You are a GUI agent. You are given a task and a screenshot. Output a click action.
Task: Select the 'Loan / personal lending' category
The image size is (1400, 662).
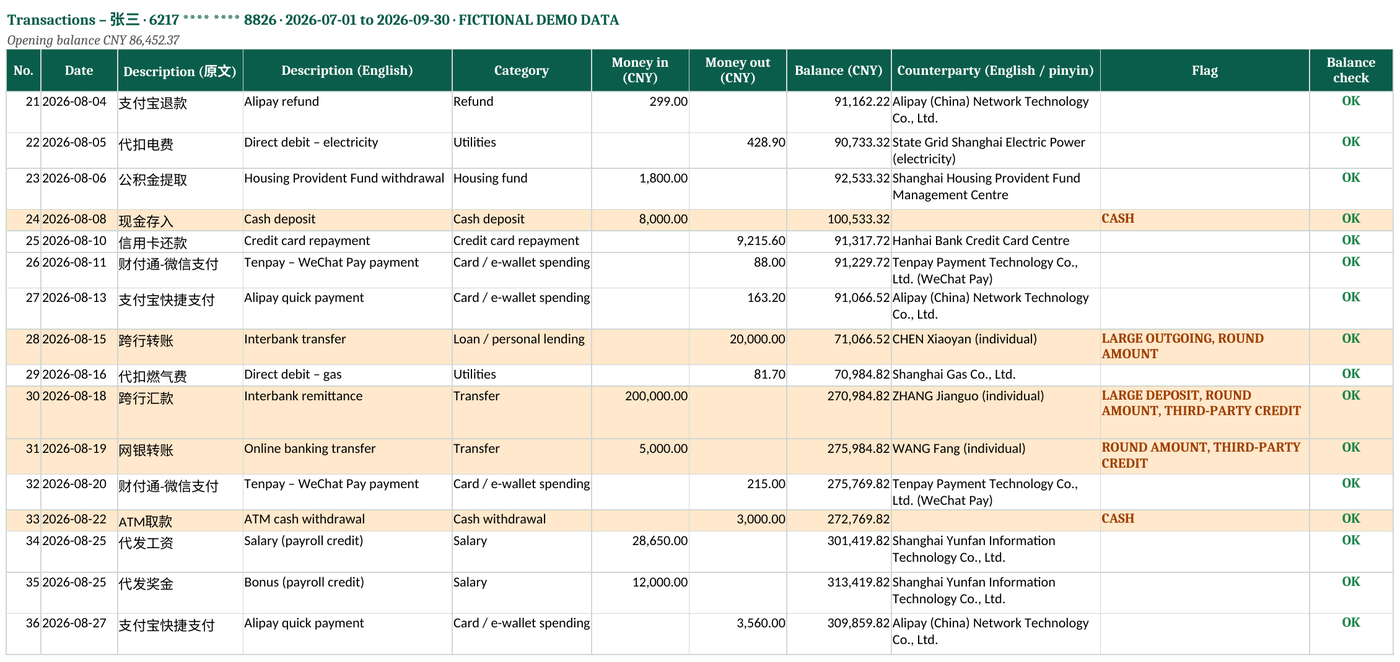point(521,347)
